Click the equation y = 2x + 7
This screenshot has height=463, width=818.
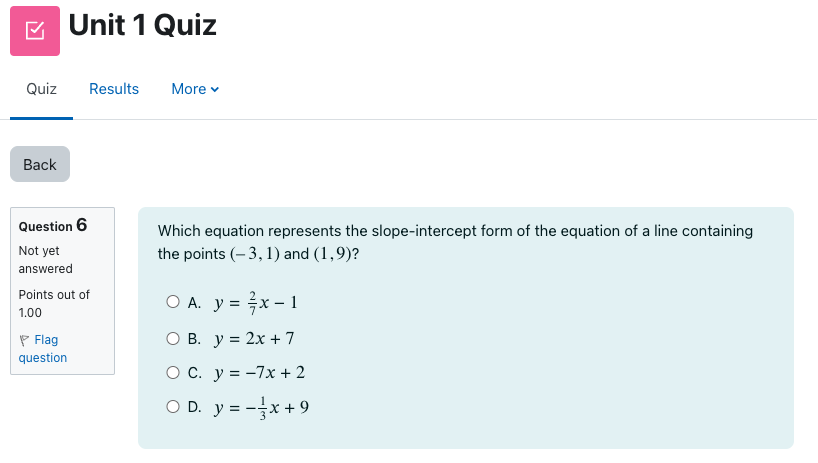coord(254,338)
